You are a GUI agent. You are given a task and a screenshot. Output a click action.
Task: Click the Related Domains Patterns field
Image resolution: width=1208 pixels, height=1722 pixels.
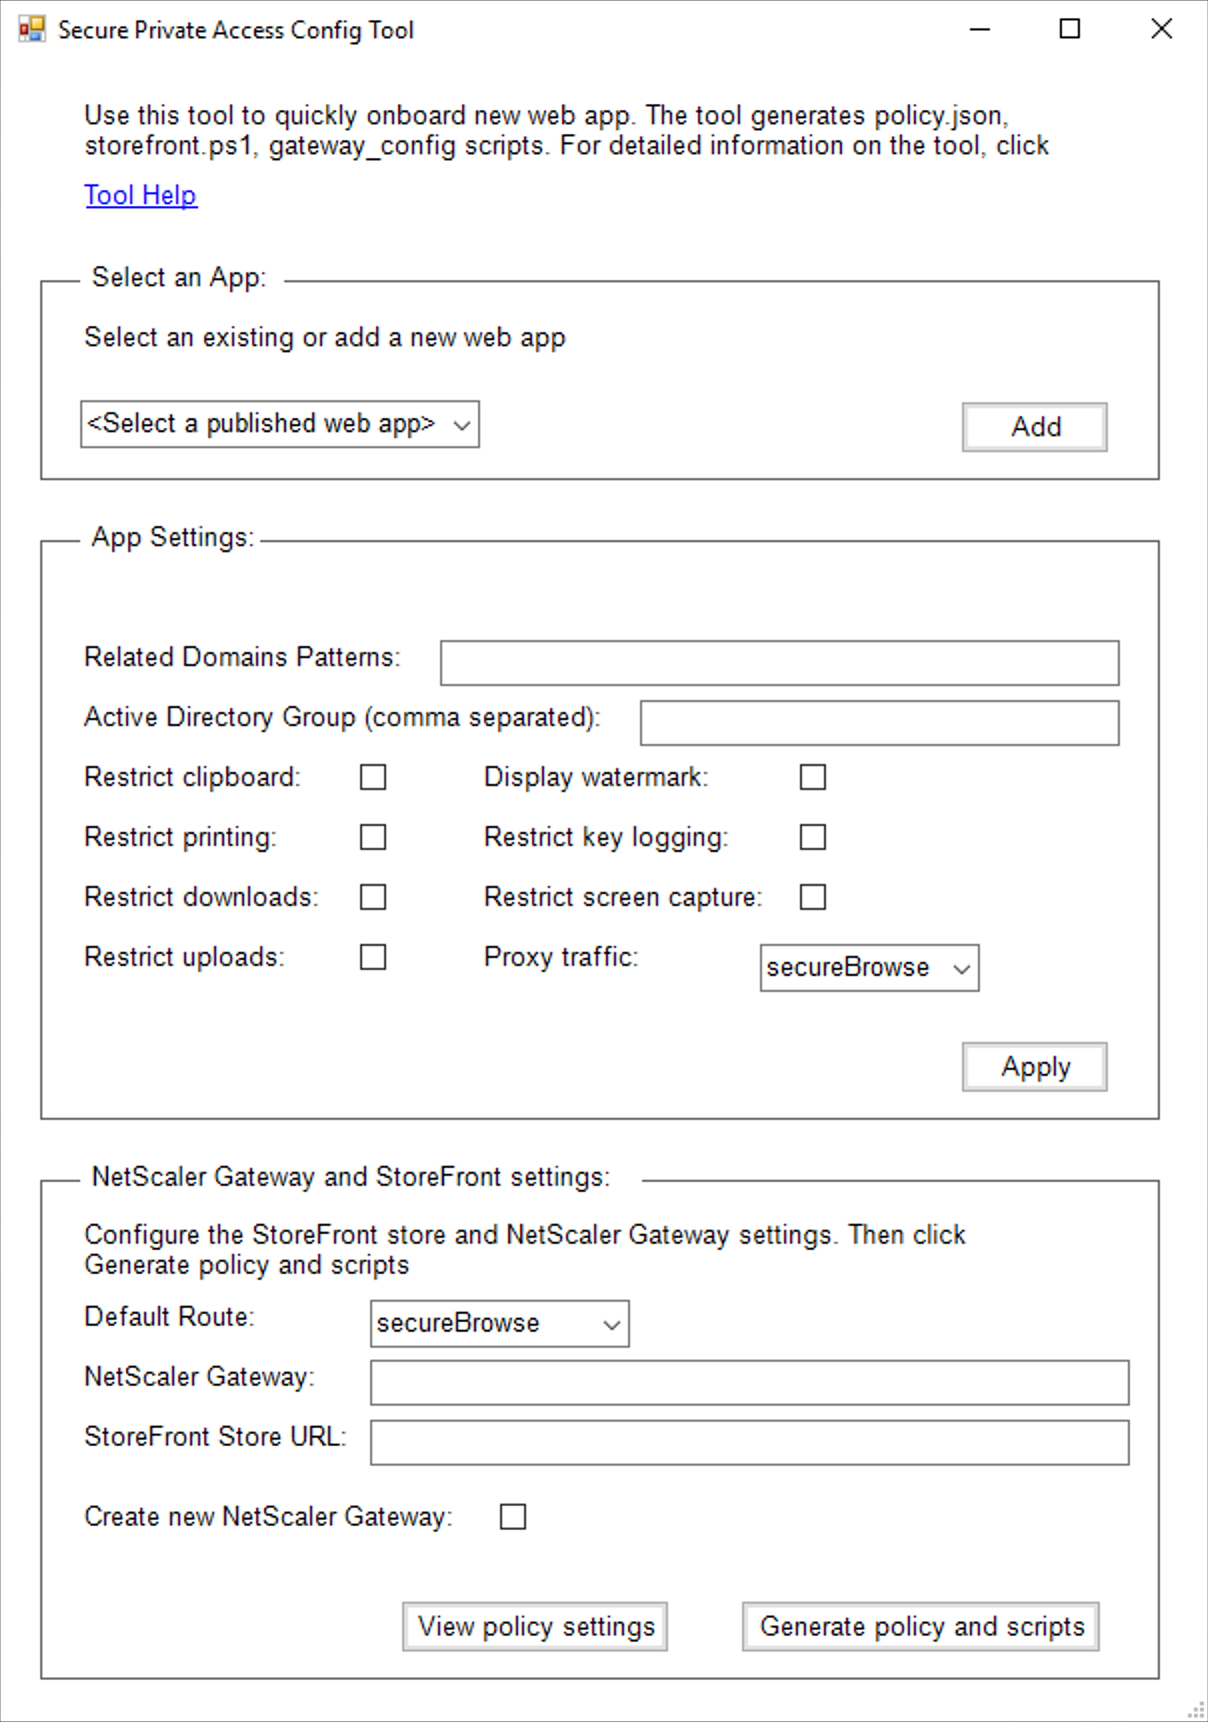click(779, 663)
